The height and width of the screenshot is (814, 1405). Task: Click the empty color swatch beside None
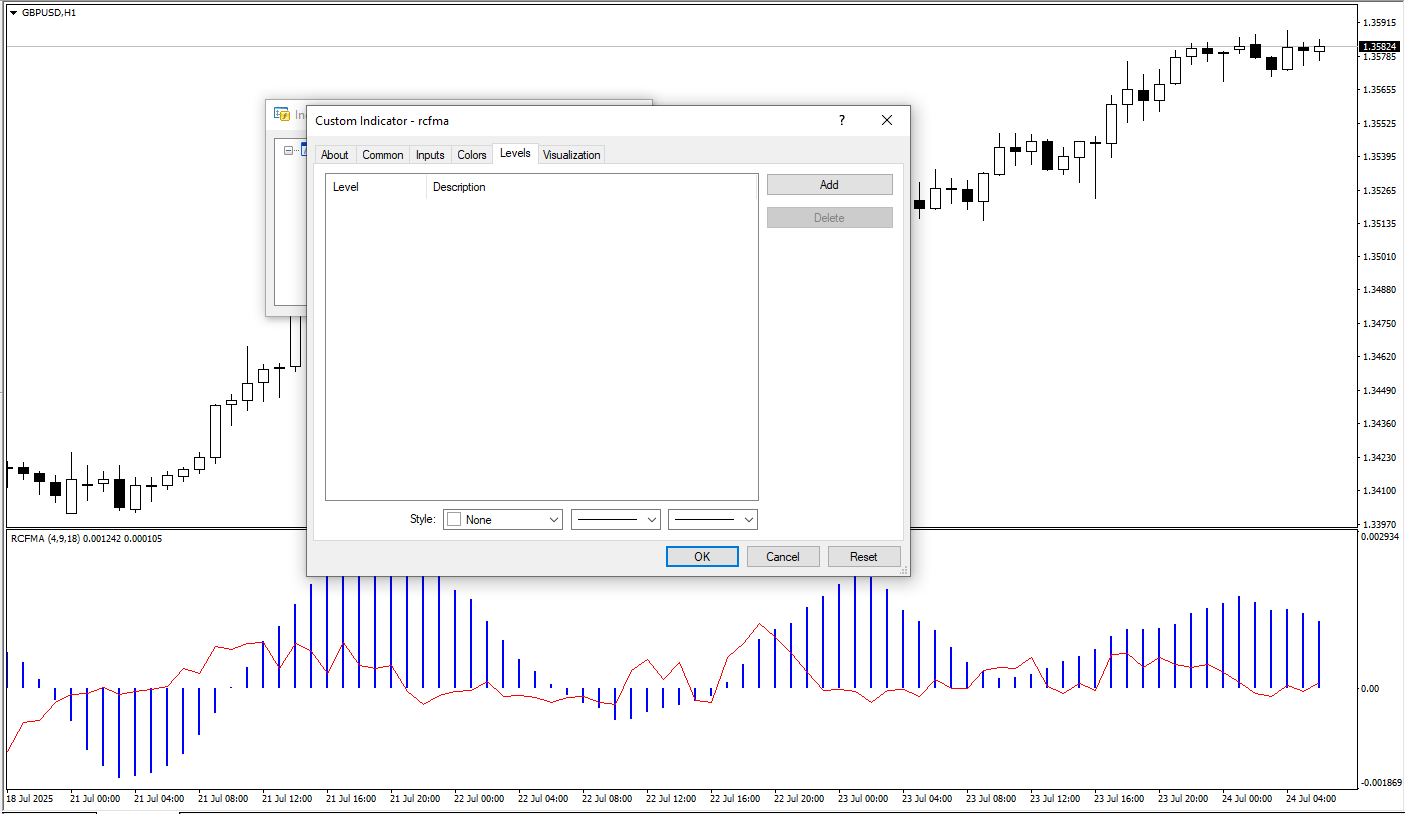tap(454, 520)
